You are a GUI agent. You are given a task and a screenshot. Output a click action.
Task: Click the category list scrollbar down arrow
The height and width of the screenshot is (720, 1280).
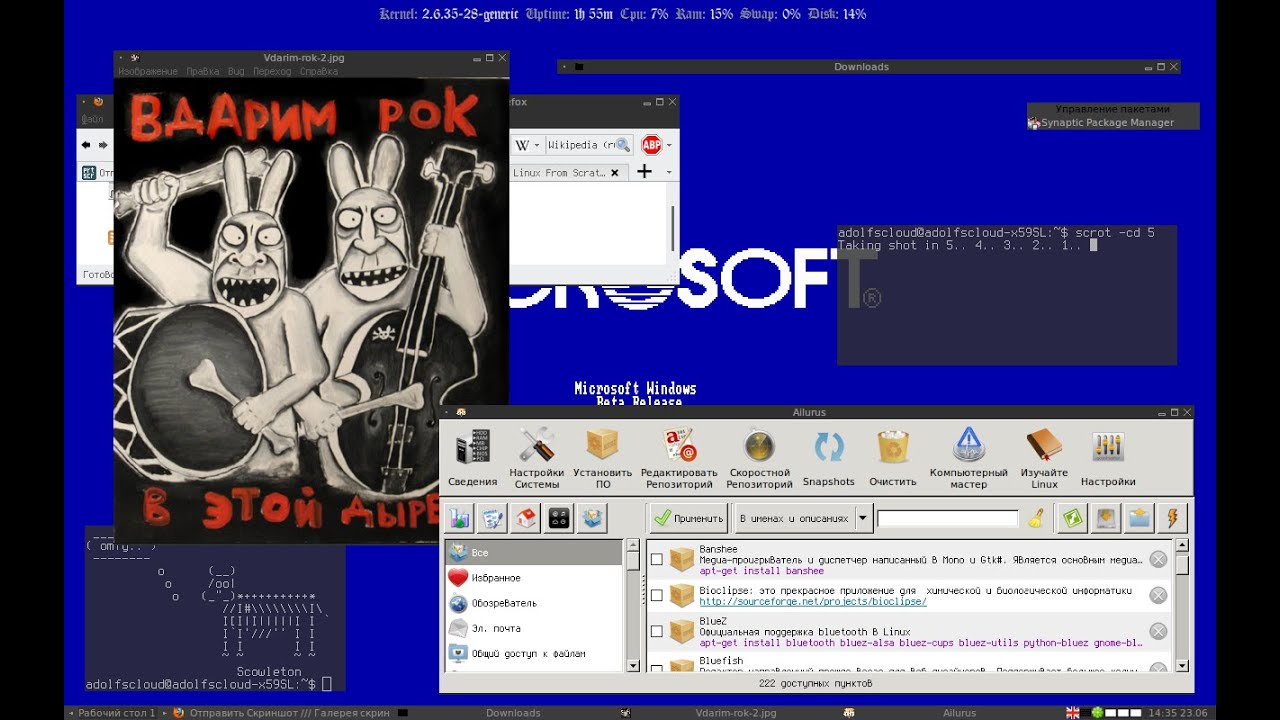(632, 665)
